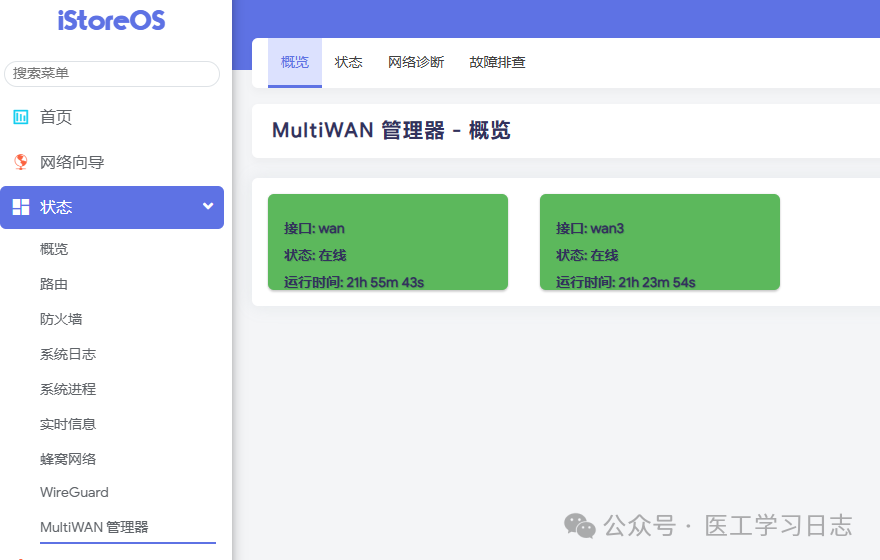Click the 接口: wan3 label
The width and height of the screenshot is (880, 560).
pos(590,228)
